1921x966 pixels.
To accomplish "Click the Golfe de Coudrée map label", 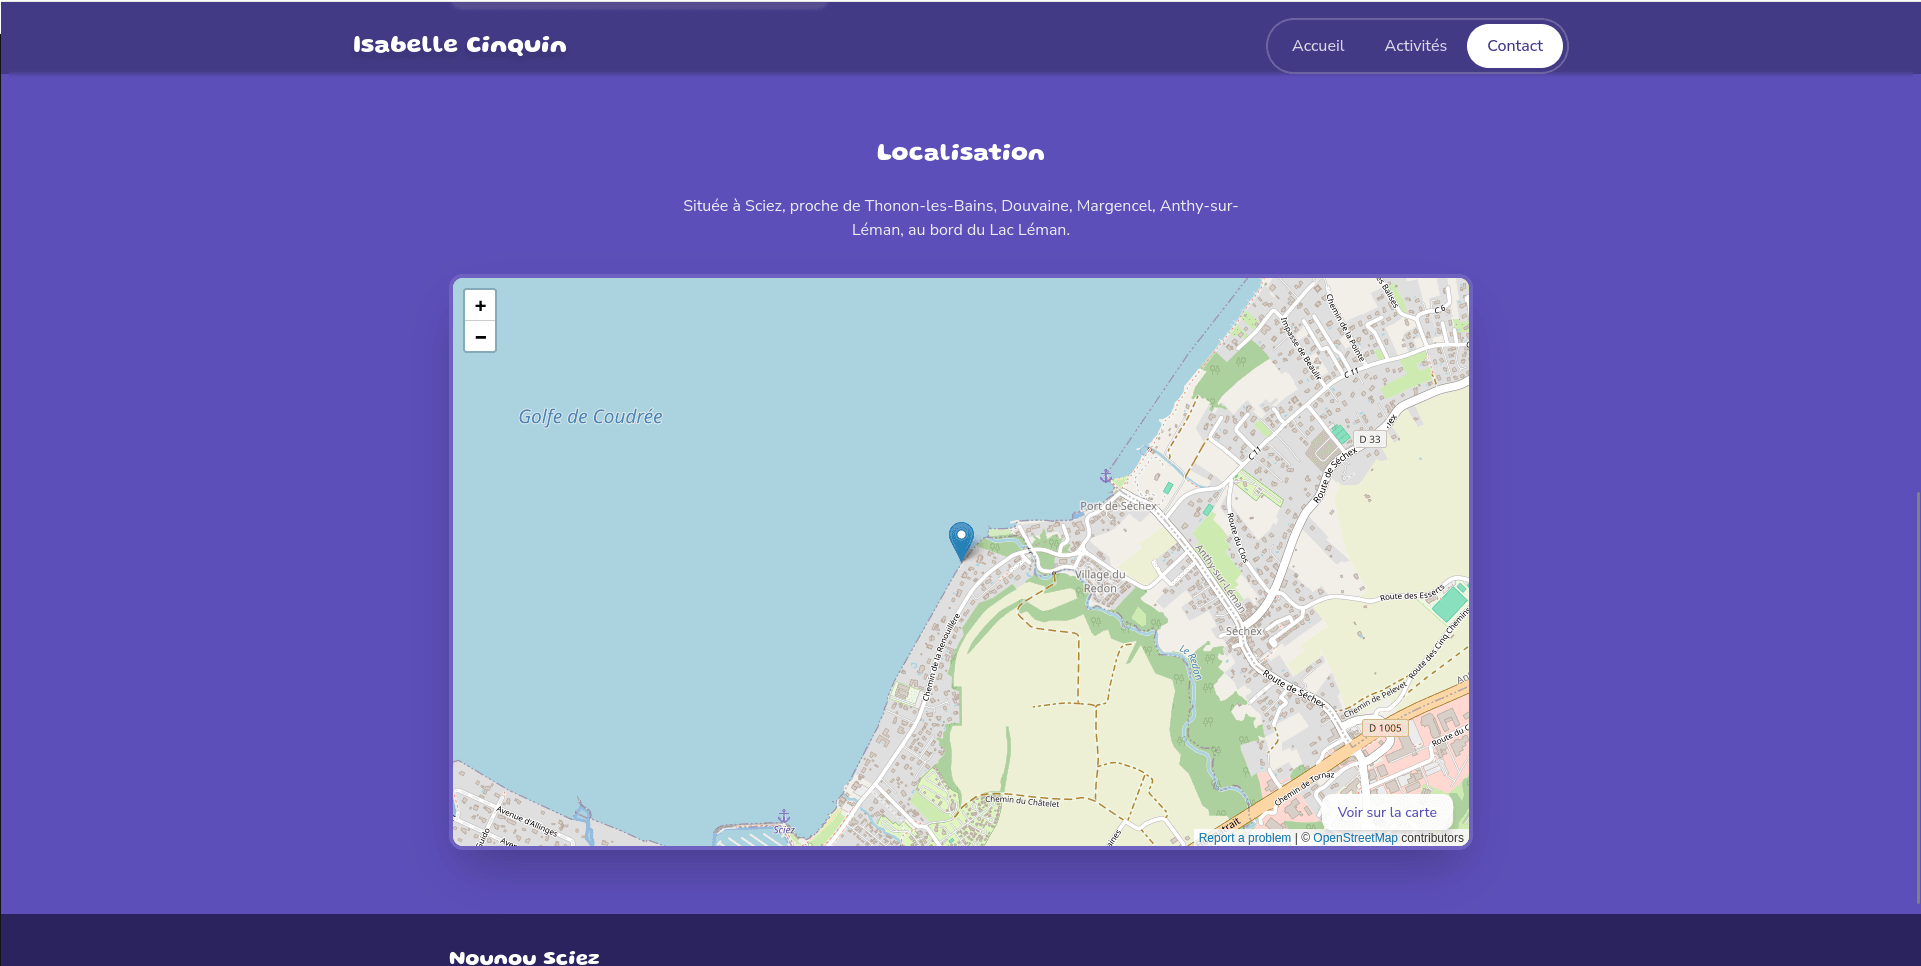I will [x=590, y=417].
